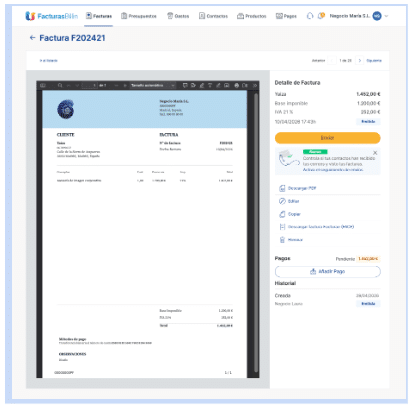Screen dimensions: 411x411
Task: Click the PDF zoom out button
Action: click(x=116, y=85)
